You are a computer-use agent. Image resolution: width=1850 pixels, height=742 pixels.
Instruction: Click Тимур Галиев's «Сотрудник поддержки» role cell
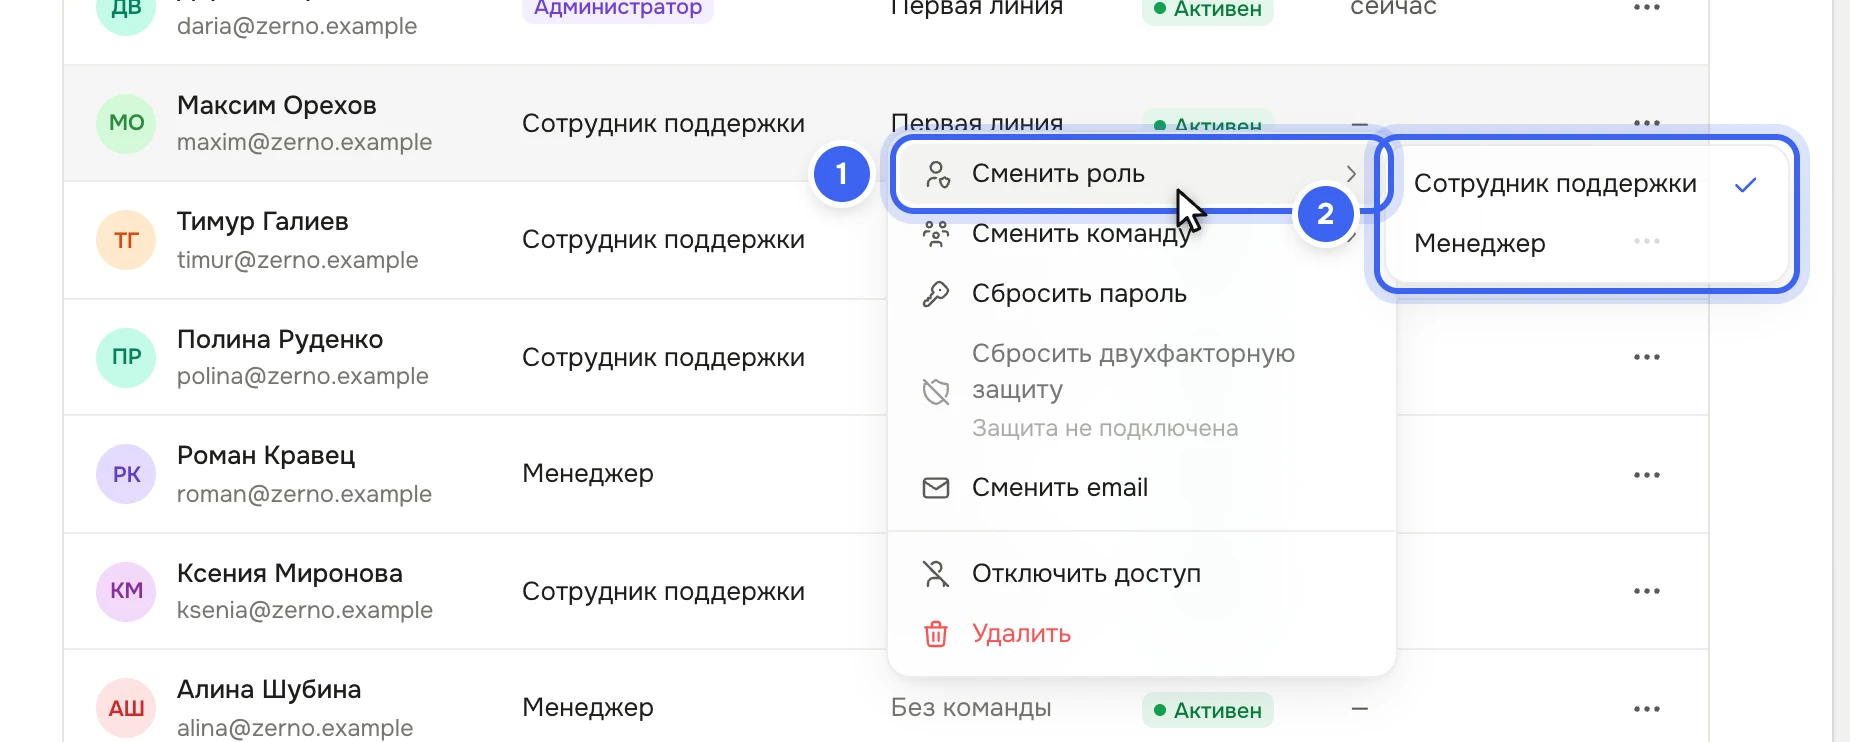(663, 240)
